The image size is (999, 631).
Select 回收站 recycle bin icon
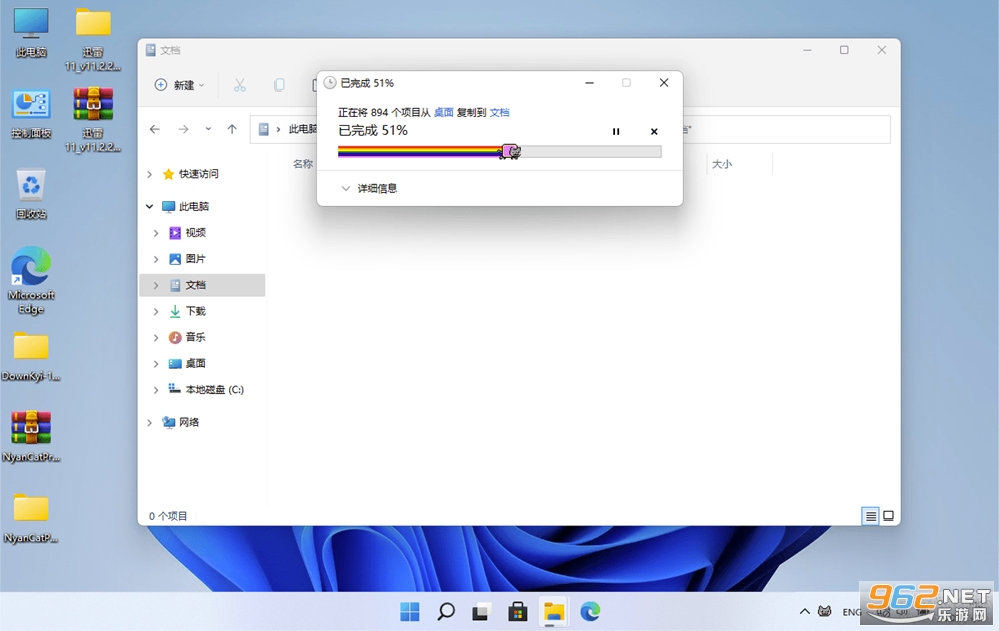(31, 194)
